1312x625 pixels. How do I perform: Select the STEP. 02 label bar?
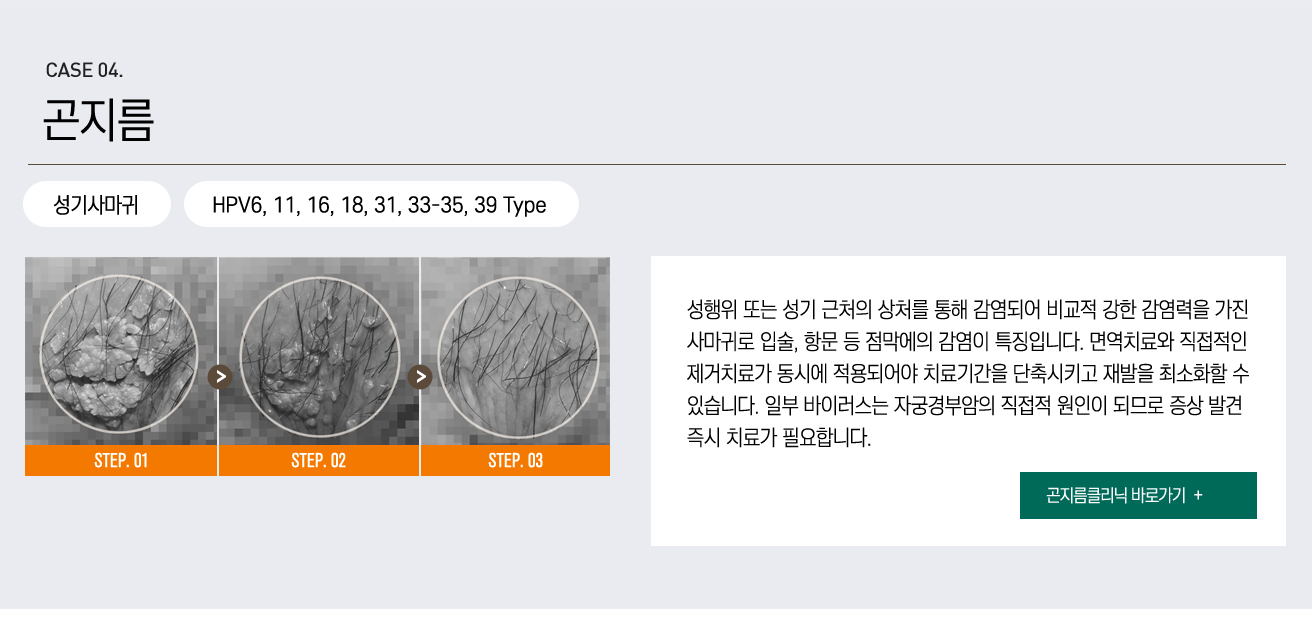[318, 461]
